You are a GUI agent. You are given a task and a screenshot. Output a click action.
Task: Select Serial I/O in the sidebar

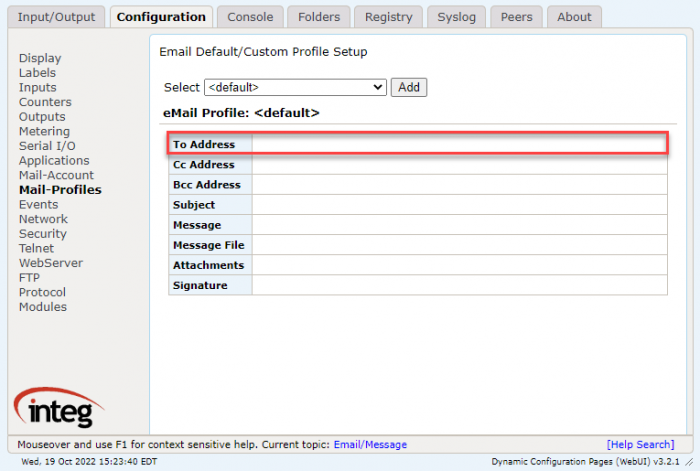click(x=47, y=146)
